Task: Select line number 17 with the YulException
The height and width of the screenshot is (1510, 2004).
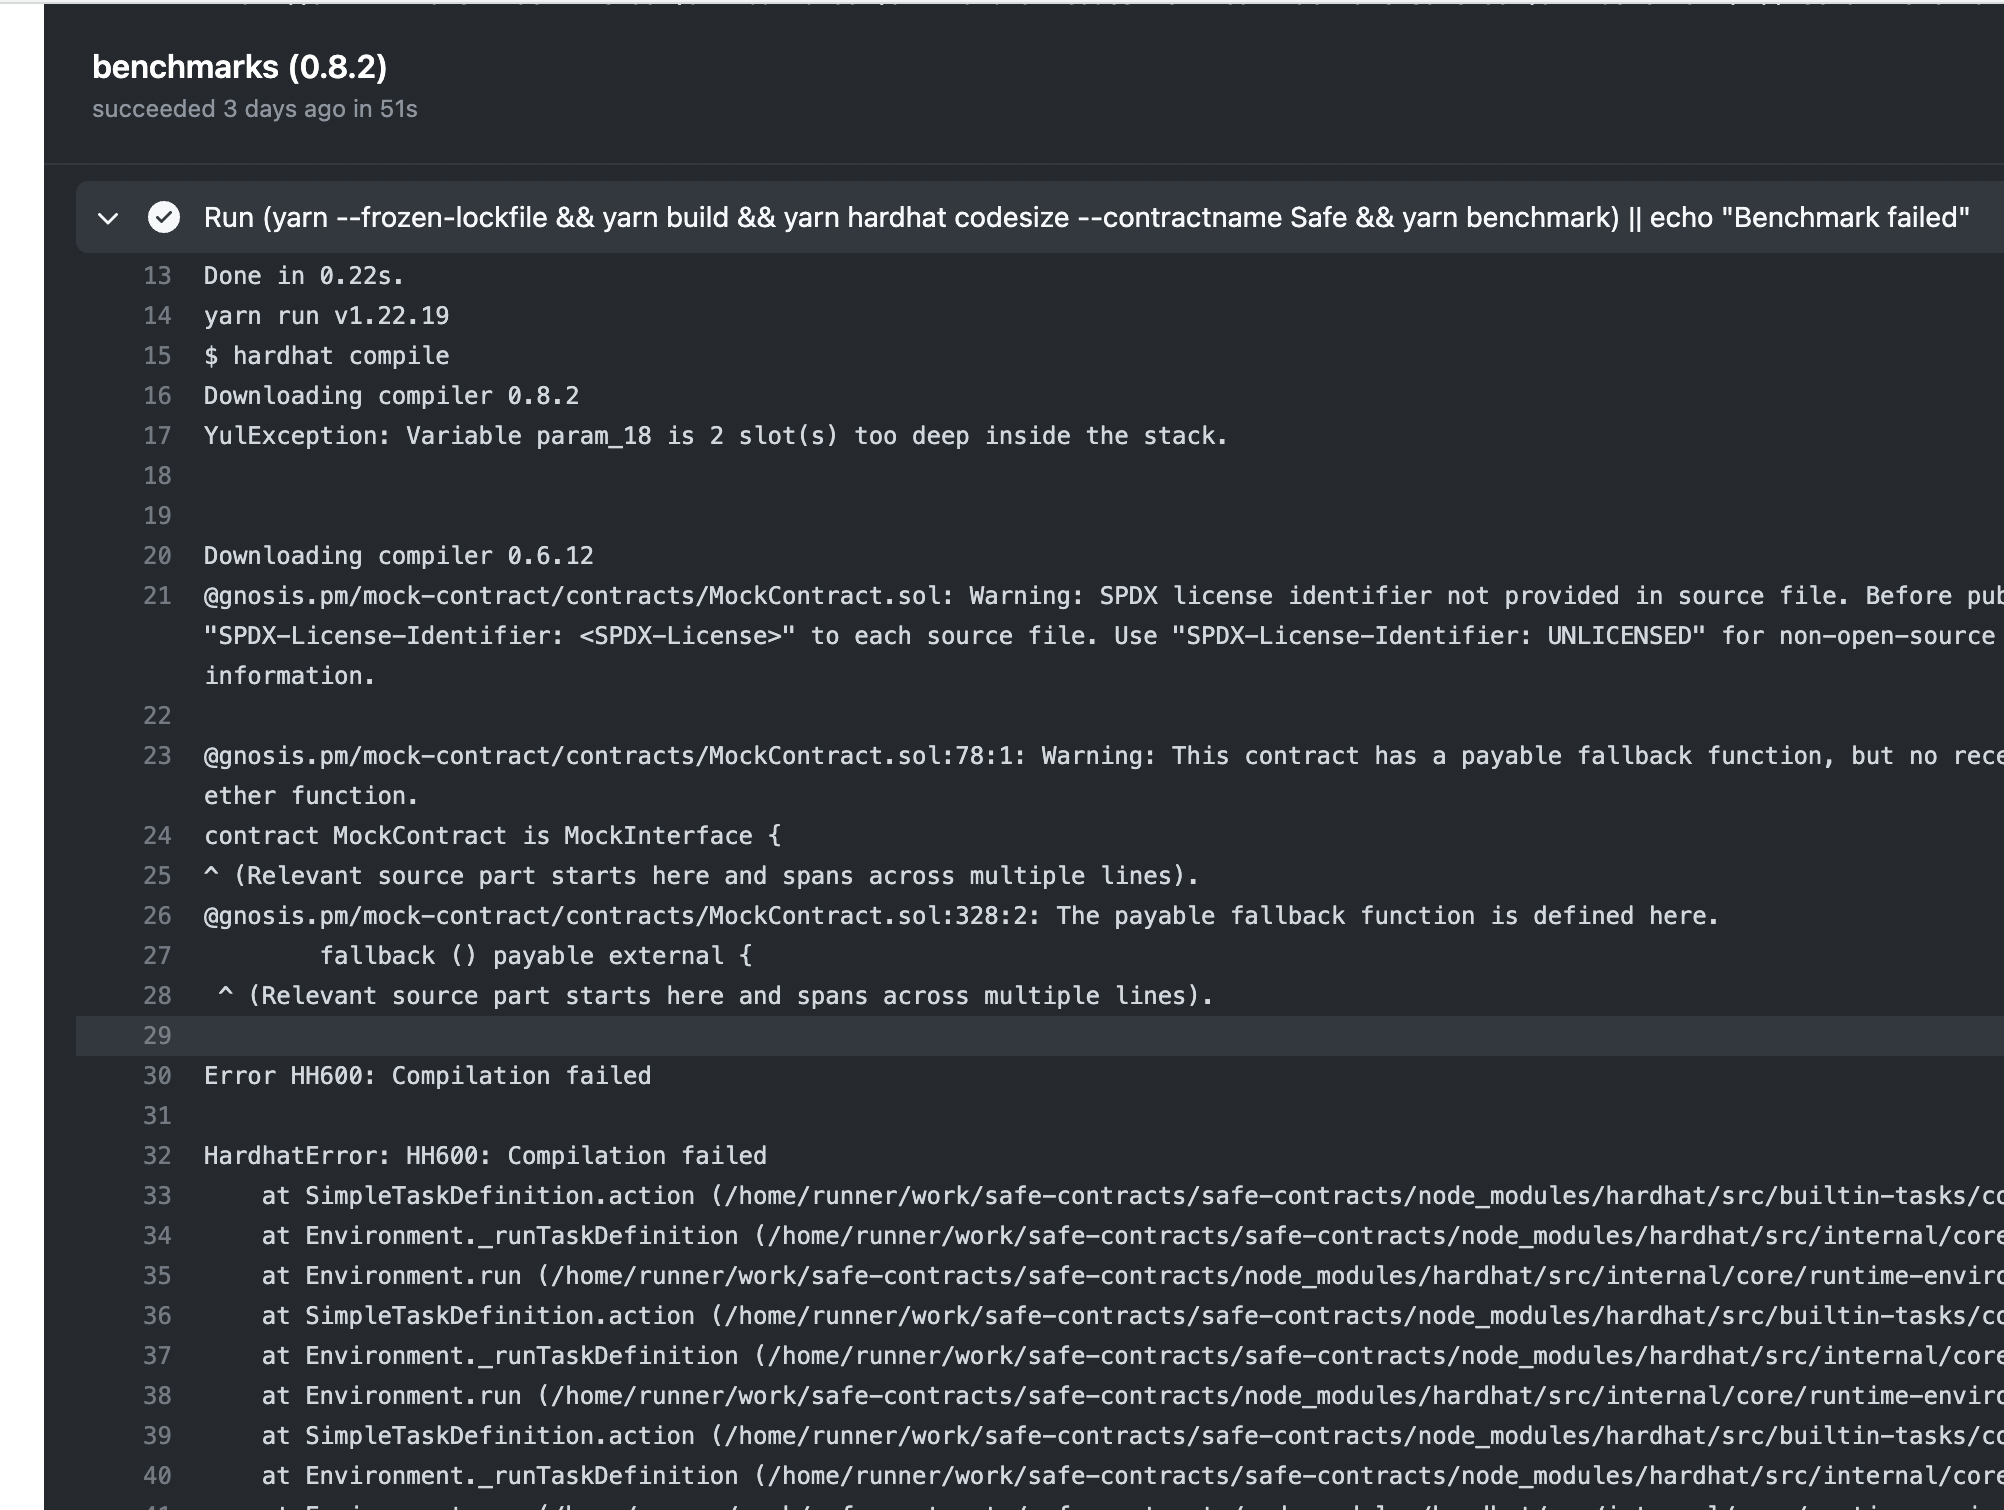Action: (x=156, y=436)
